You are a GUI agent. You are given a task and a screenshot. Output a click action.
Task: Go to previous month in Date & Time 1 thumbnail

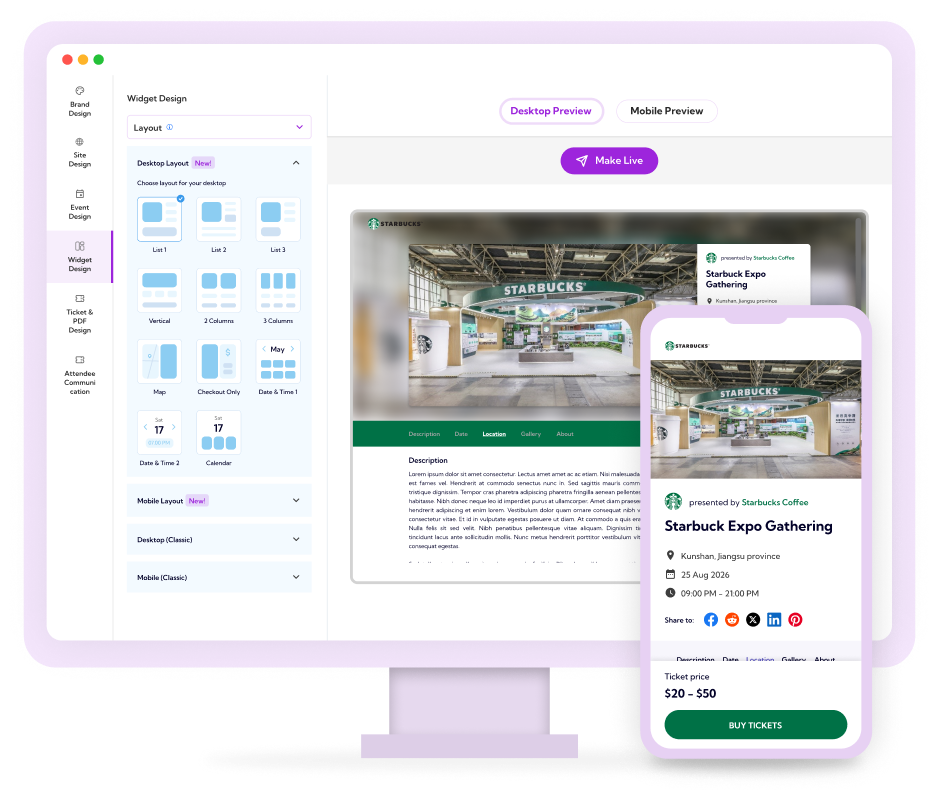pos(263,348)
